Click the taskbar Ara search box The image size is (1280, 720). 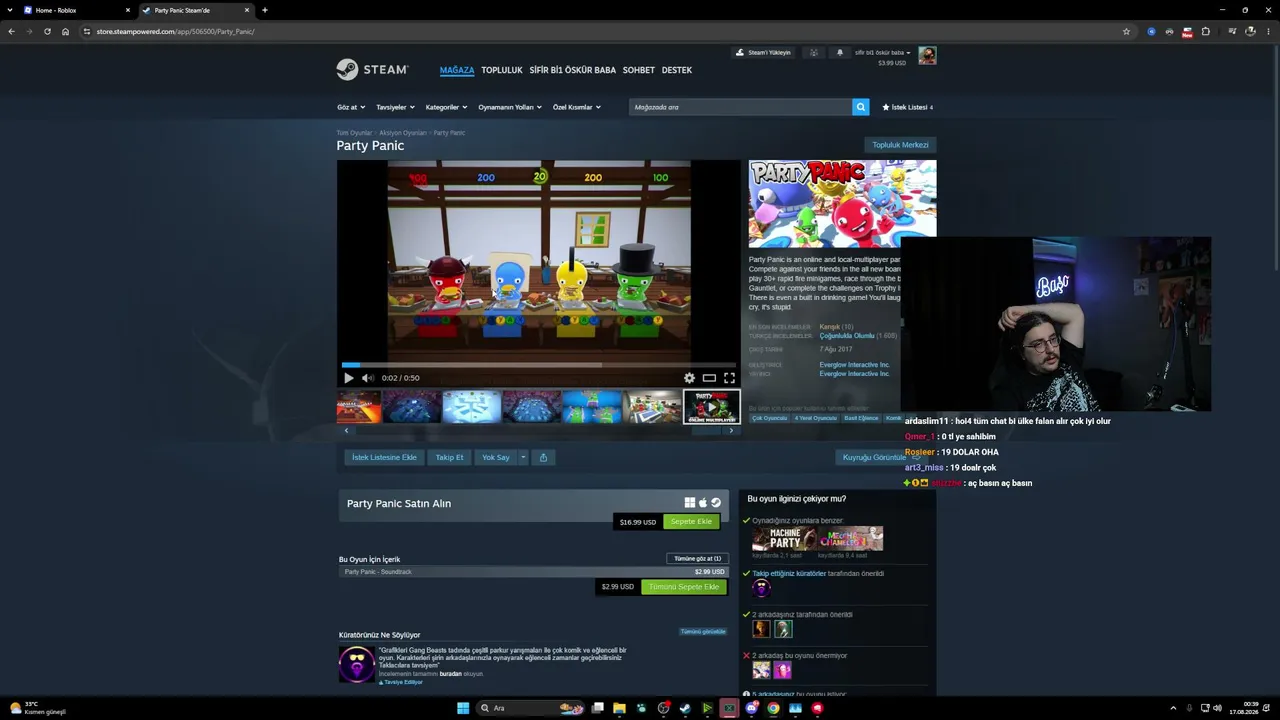(531, 708)
